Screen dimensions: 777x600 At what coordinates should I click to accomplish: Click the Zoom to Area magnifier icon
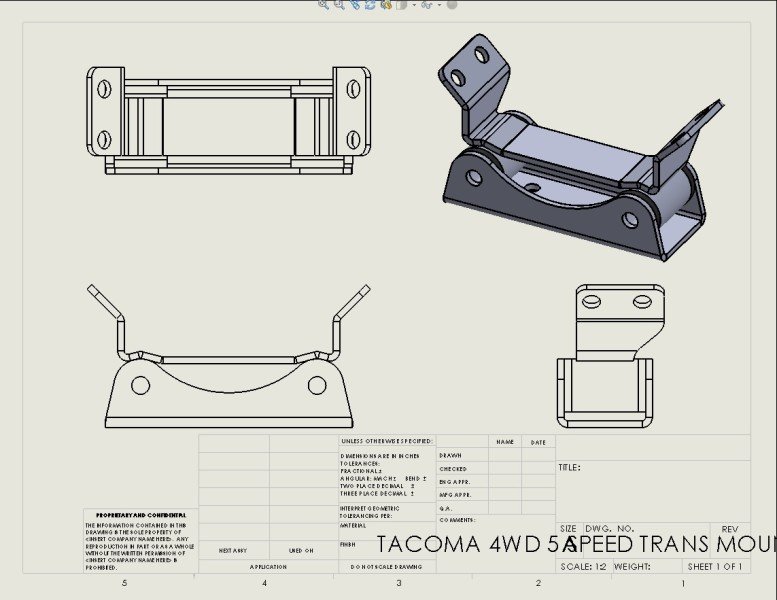339,4
